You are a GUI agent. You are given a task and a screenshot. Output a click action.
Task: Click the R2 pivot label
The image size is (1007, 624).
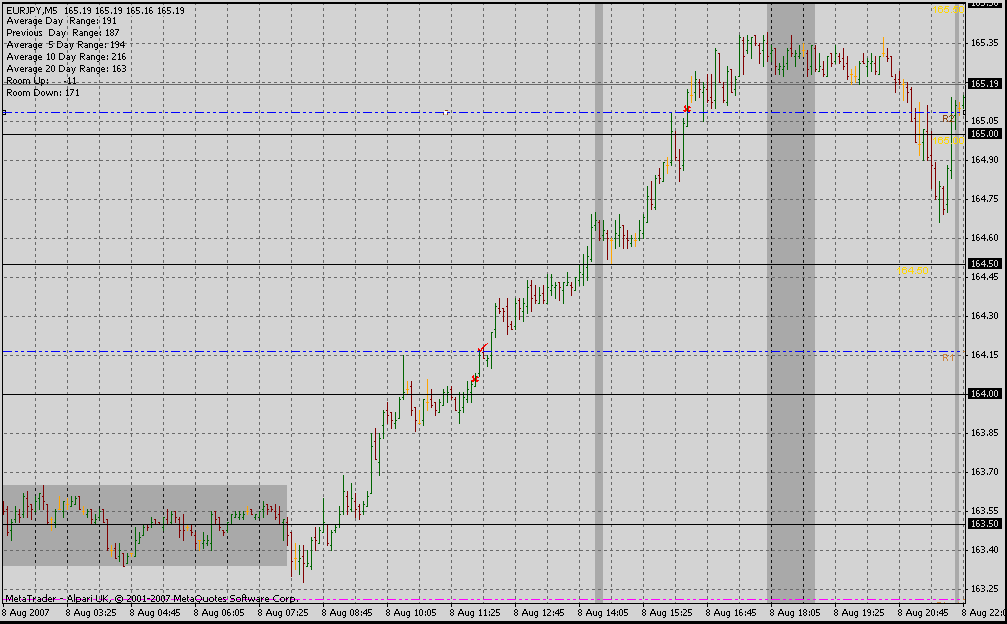pyautogui.click(x=947, y=118)
